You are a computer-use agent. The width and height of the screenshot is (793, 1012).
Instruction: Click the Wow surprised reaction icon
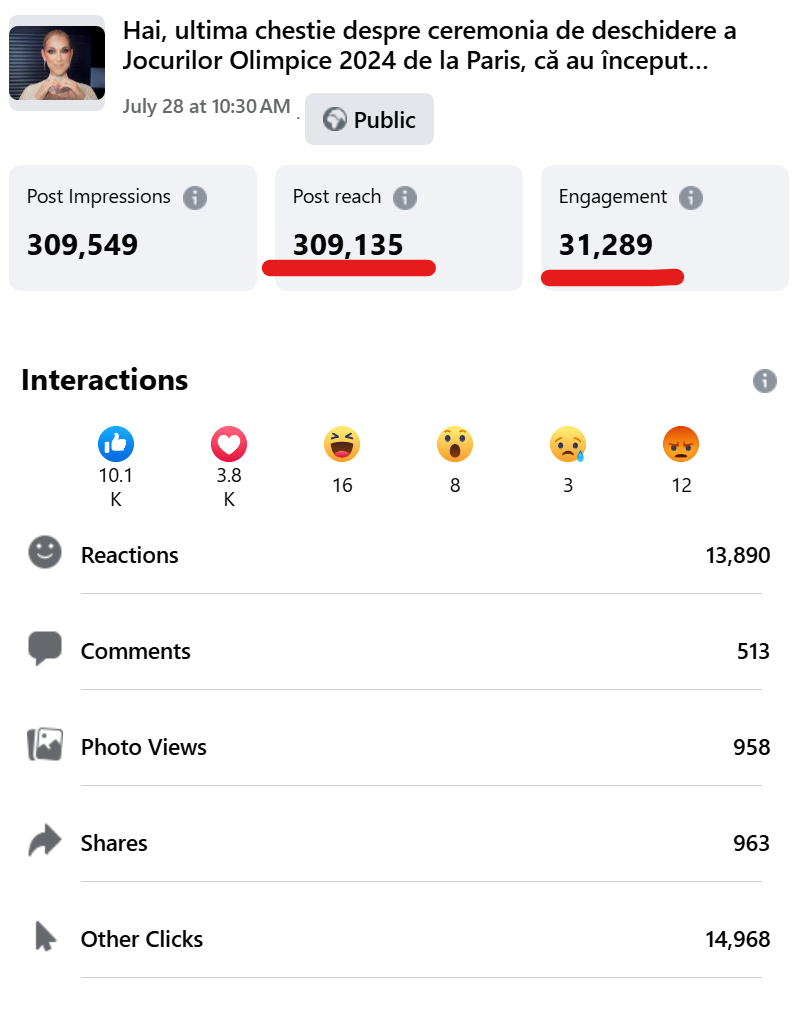455,443
